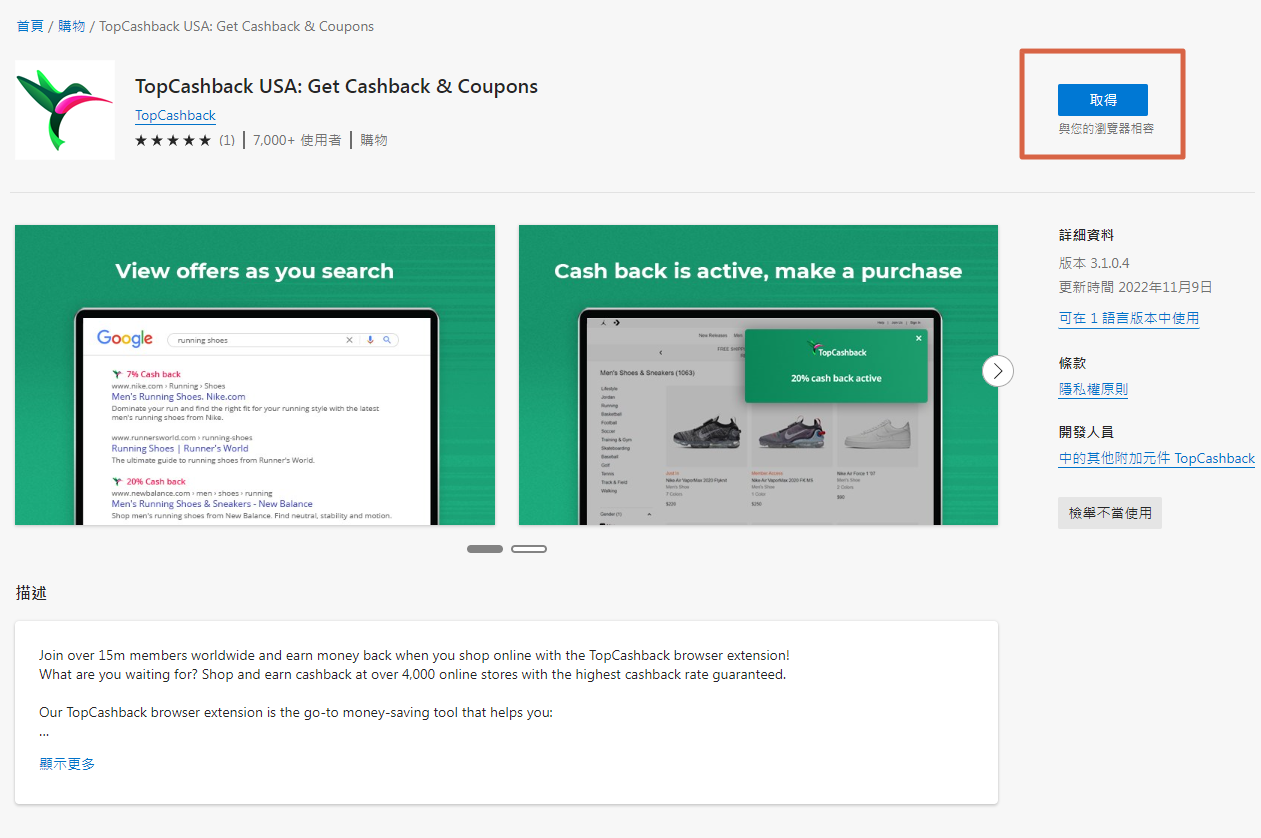Expand description with 顯示更多
Screen dimensions: 1261x838
click(67, 764)
